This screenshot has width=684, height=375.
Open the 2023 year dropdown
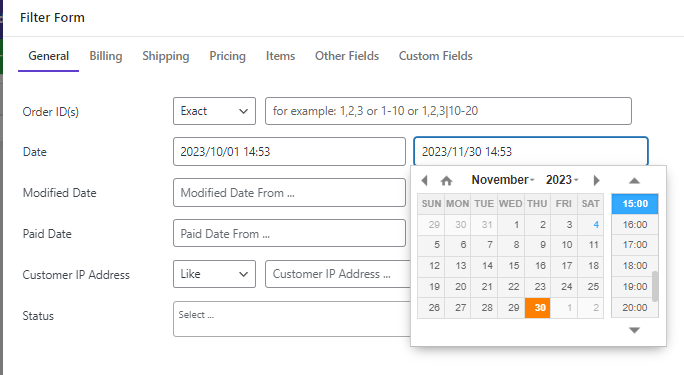click(x=562, y=180)
